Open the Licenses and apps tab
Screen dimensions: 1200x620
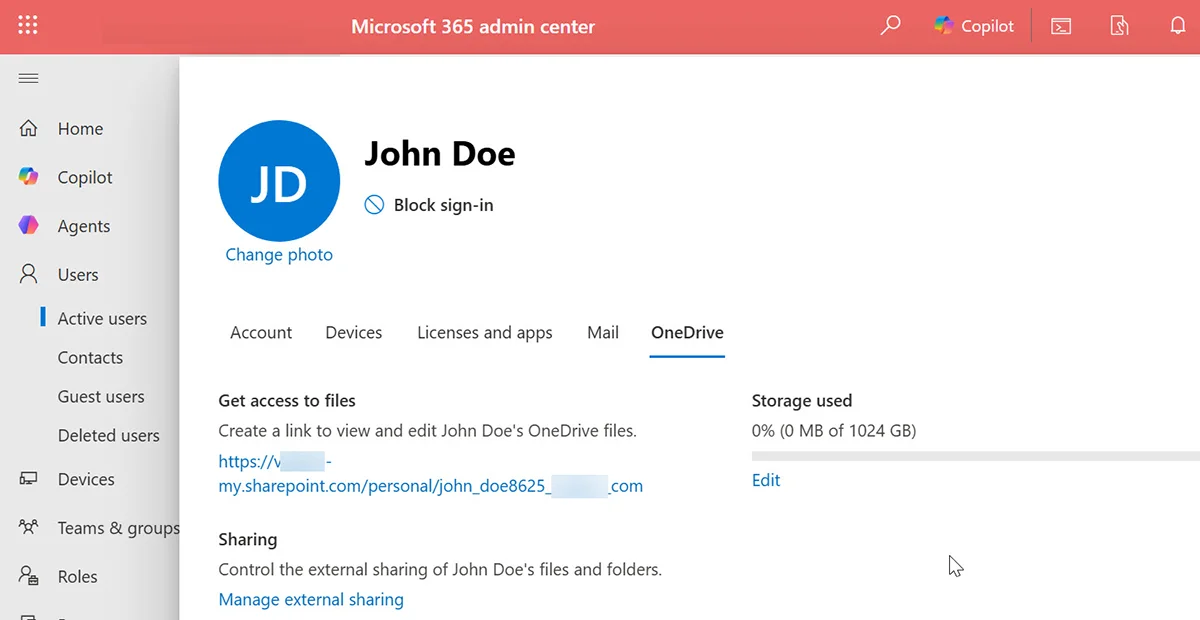[484, 332]
